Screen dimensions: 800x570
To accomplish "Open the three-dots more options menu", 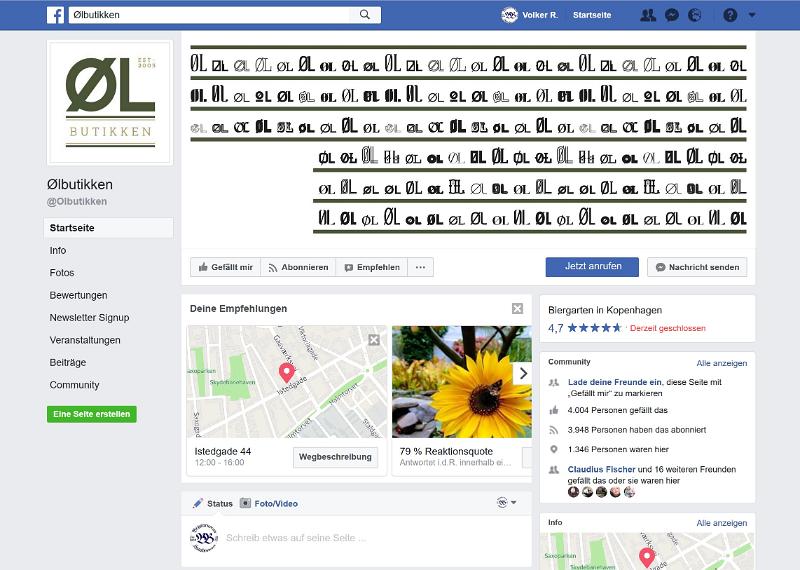I will click(x=420, y=267).
